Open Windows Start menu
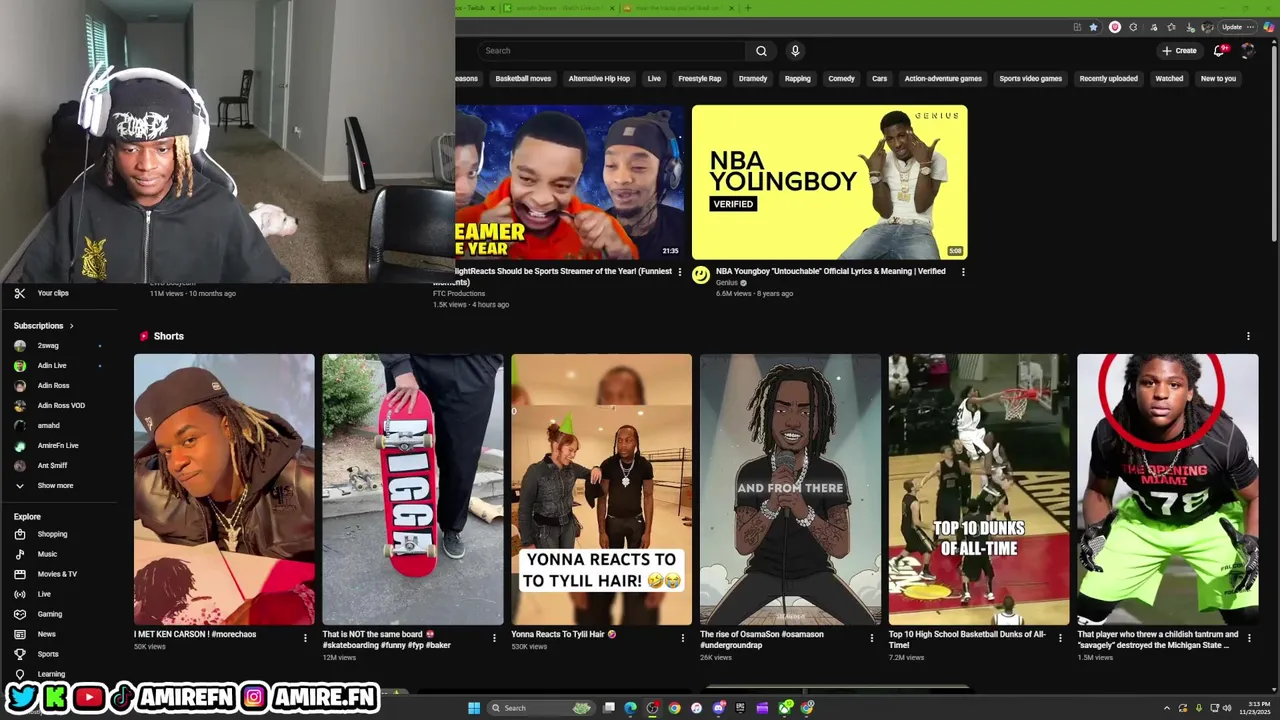1280x720 pixels. (474, 708)
